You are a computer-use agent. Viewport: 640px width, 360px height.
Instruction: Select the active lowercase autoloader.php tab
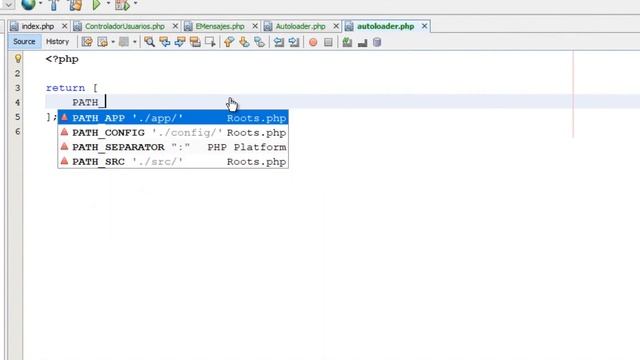(385, 26)
